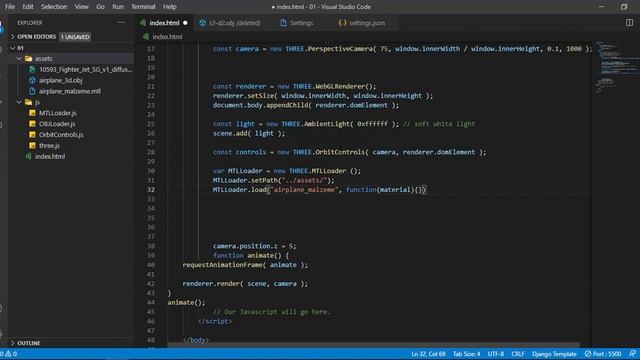Viewport: 640px width, 360px height.
Task: Open index.html in the explorer tree
Action: [x=50, y=156]
